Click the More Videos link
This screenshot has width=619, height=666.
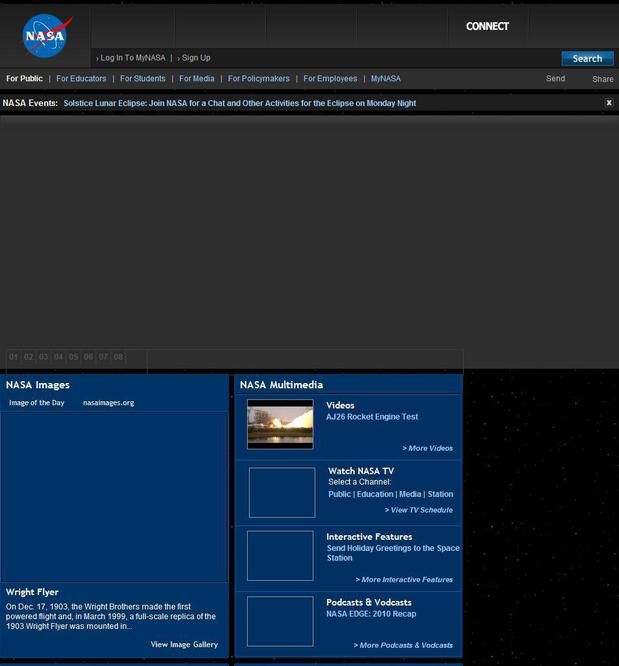click(427, 448)
